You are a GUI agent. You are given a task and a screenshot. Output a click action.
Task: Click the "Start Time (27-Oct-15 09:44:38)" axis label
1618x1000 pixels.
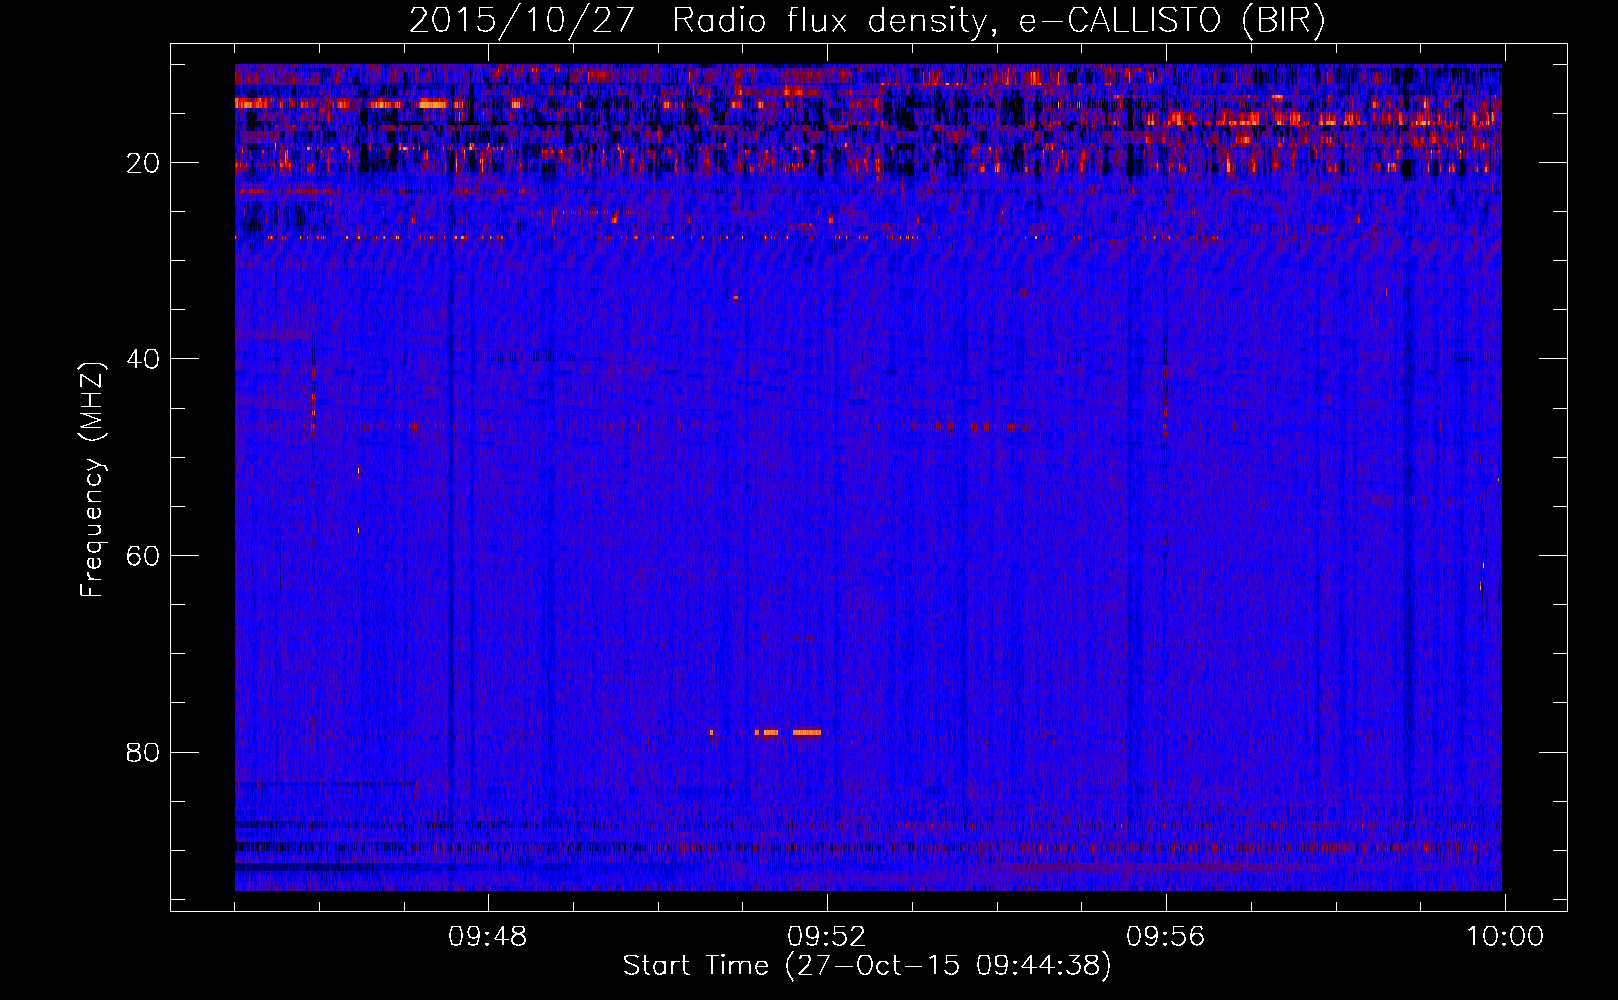click(x=867, y=966)
